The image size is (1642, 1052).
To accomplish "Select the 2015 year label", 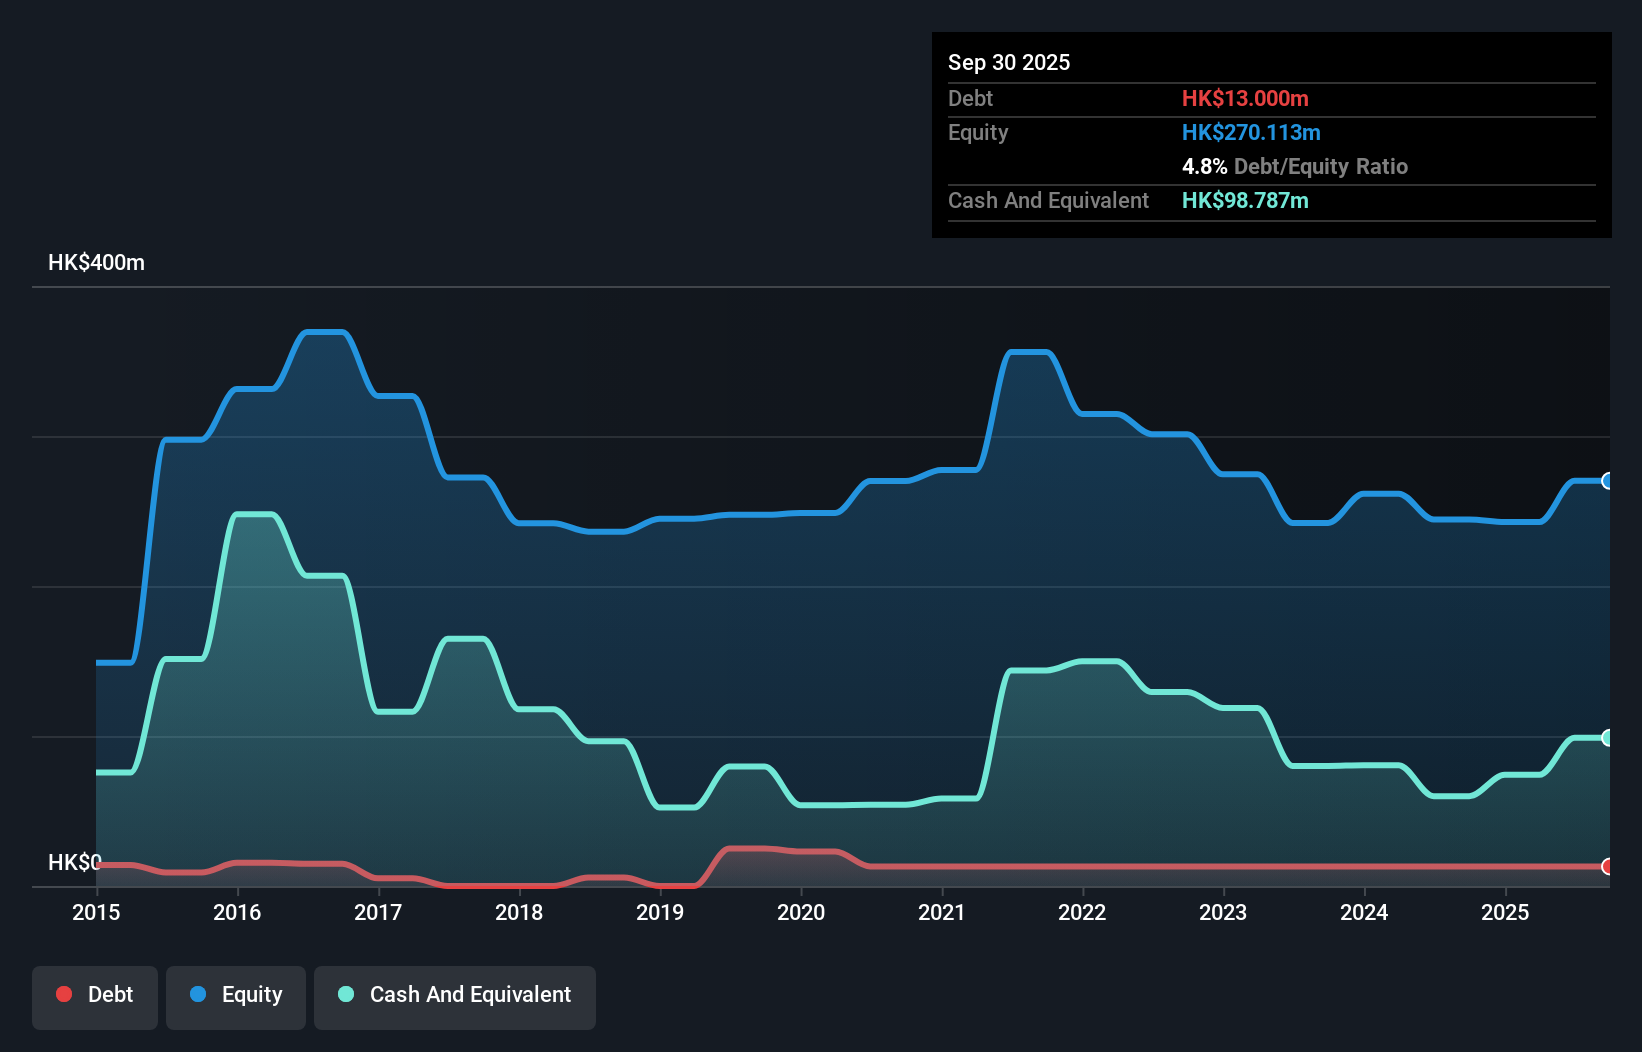I will tap(95, 913).
